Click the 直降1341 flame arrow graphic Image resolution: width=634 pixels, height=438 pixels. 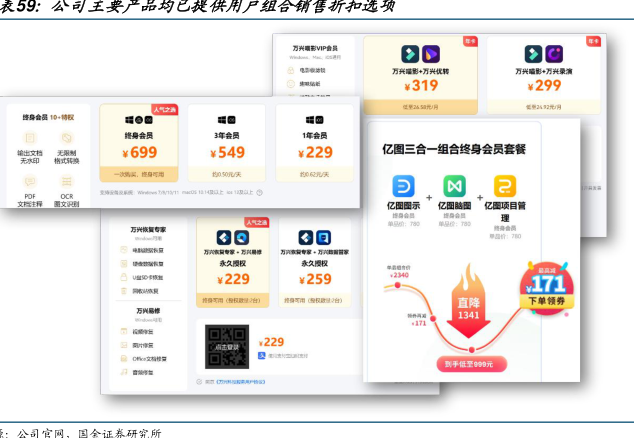(x=469, y=301)
